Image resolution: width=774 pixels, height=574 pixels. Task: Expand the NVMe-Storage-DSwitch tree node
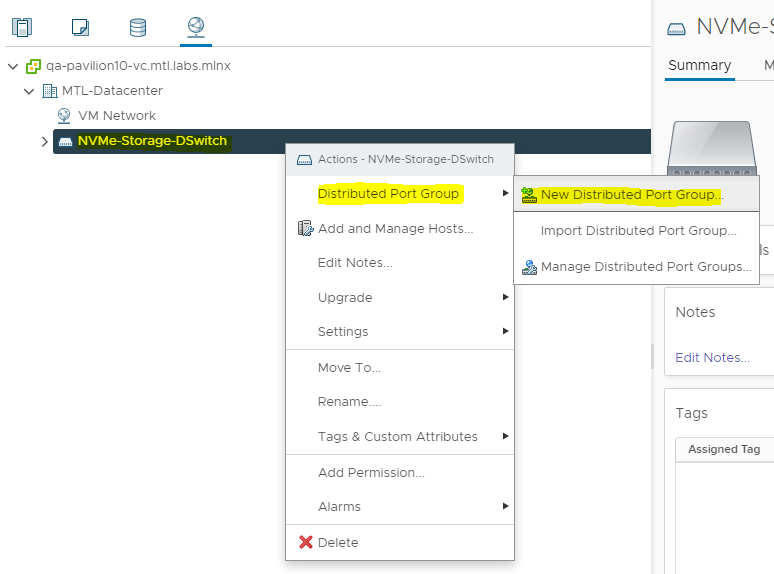tap(44, 142)
